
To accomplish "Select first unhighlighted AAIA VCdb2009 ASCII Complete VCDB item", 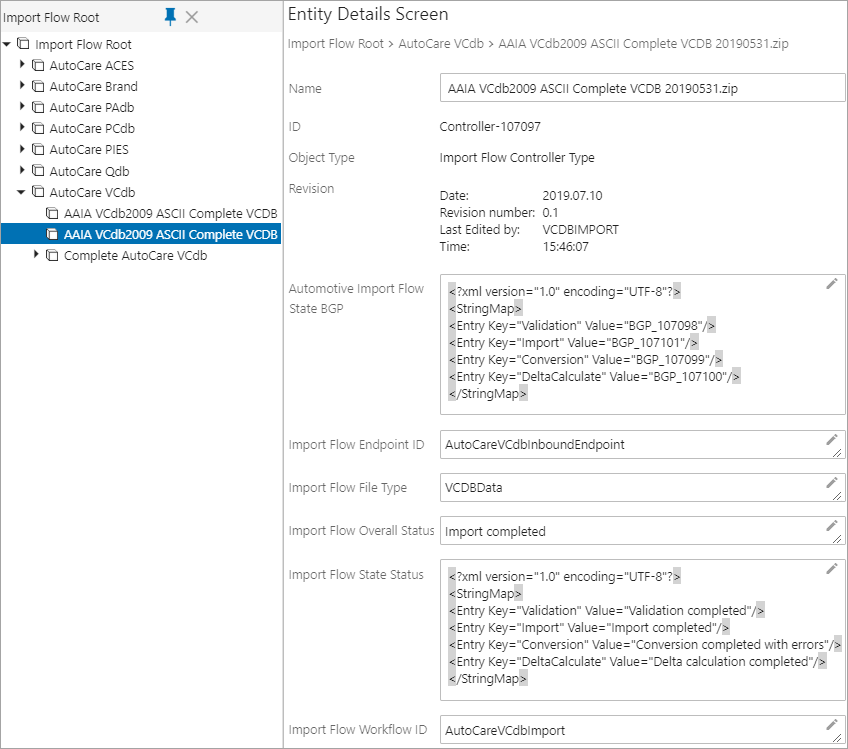I will coord(170,214).
